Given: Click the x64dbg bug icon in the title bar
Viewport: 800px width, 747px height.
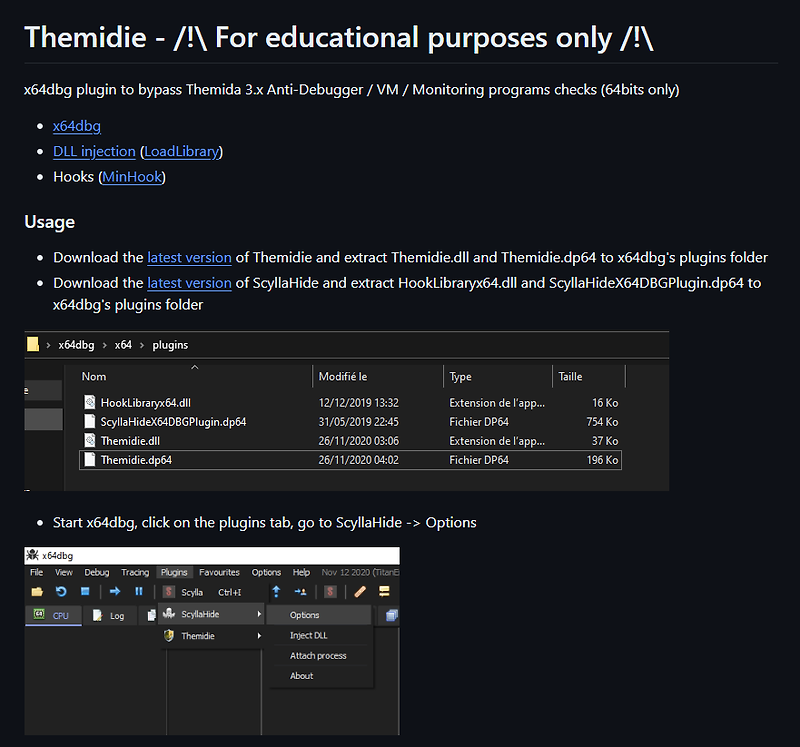Looking at the screenshot, I should tap(33, 556).
